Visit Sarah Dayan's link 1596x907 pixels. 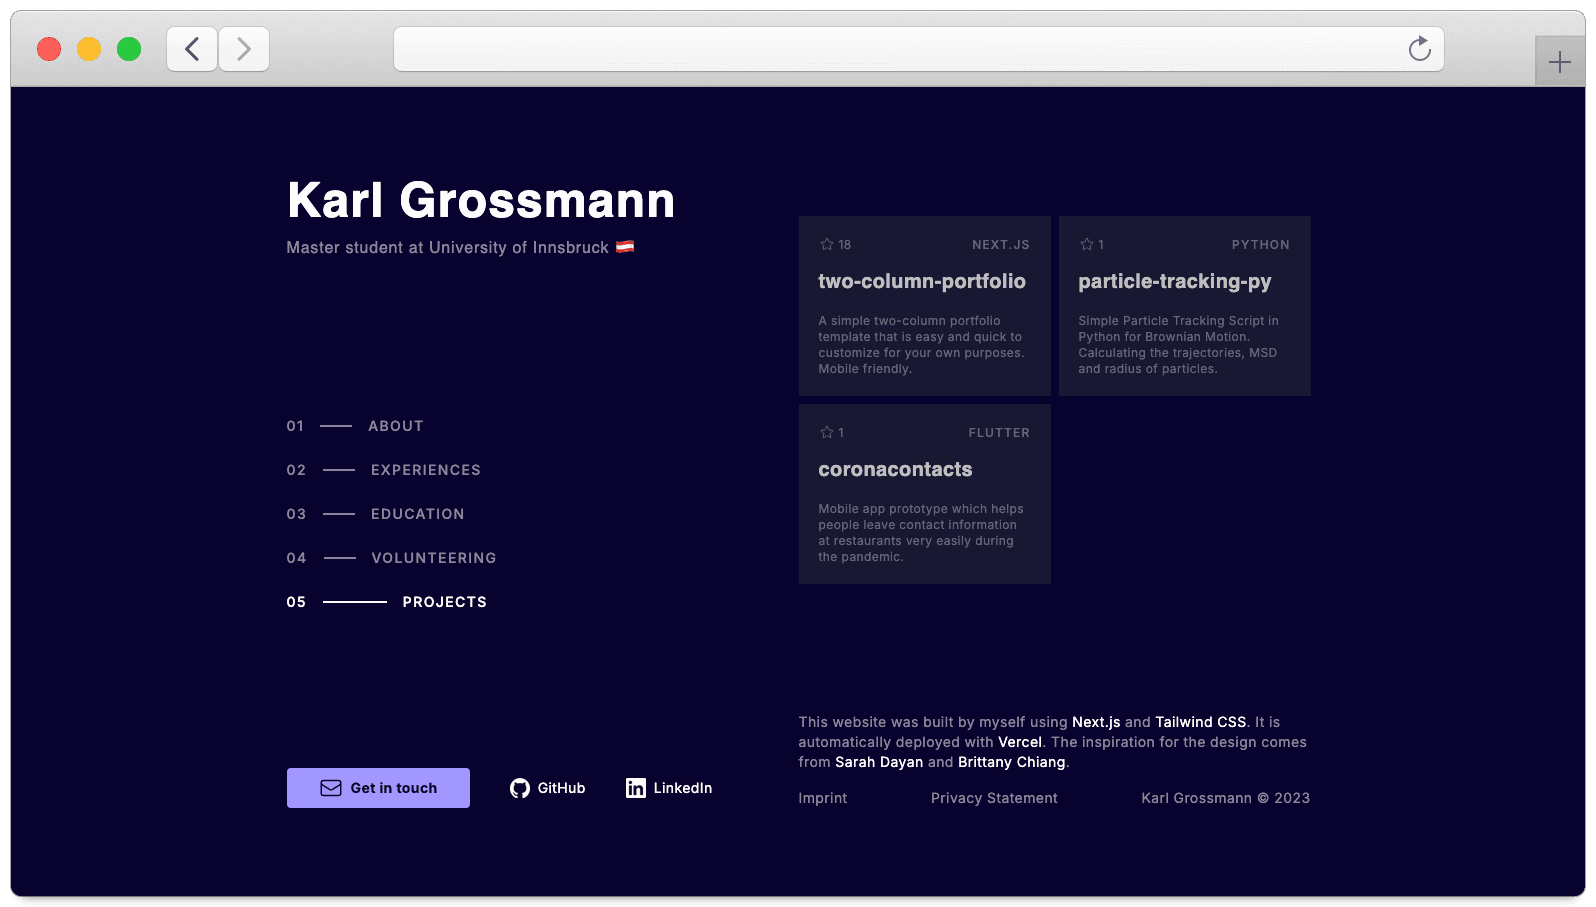(x=879, y=762)
